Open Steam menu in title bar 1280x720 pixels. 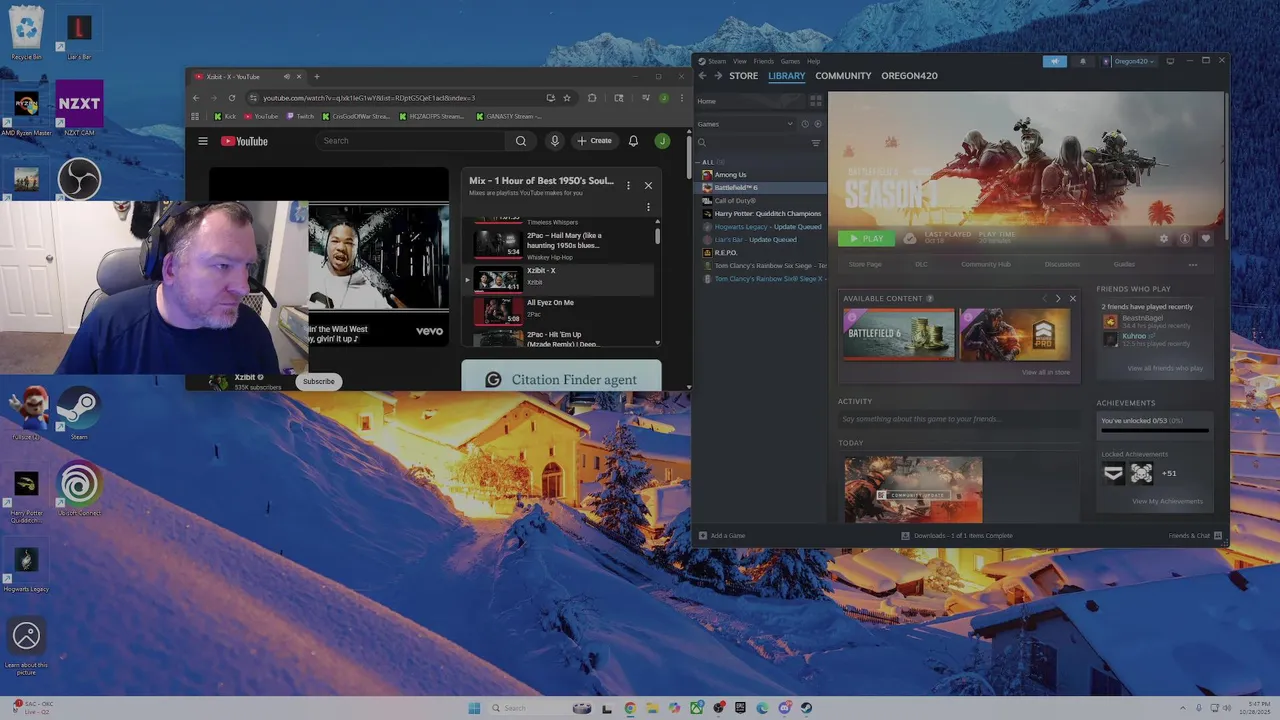[x=717, y=61]
